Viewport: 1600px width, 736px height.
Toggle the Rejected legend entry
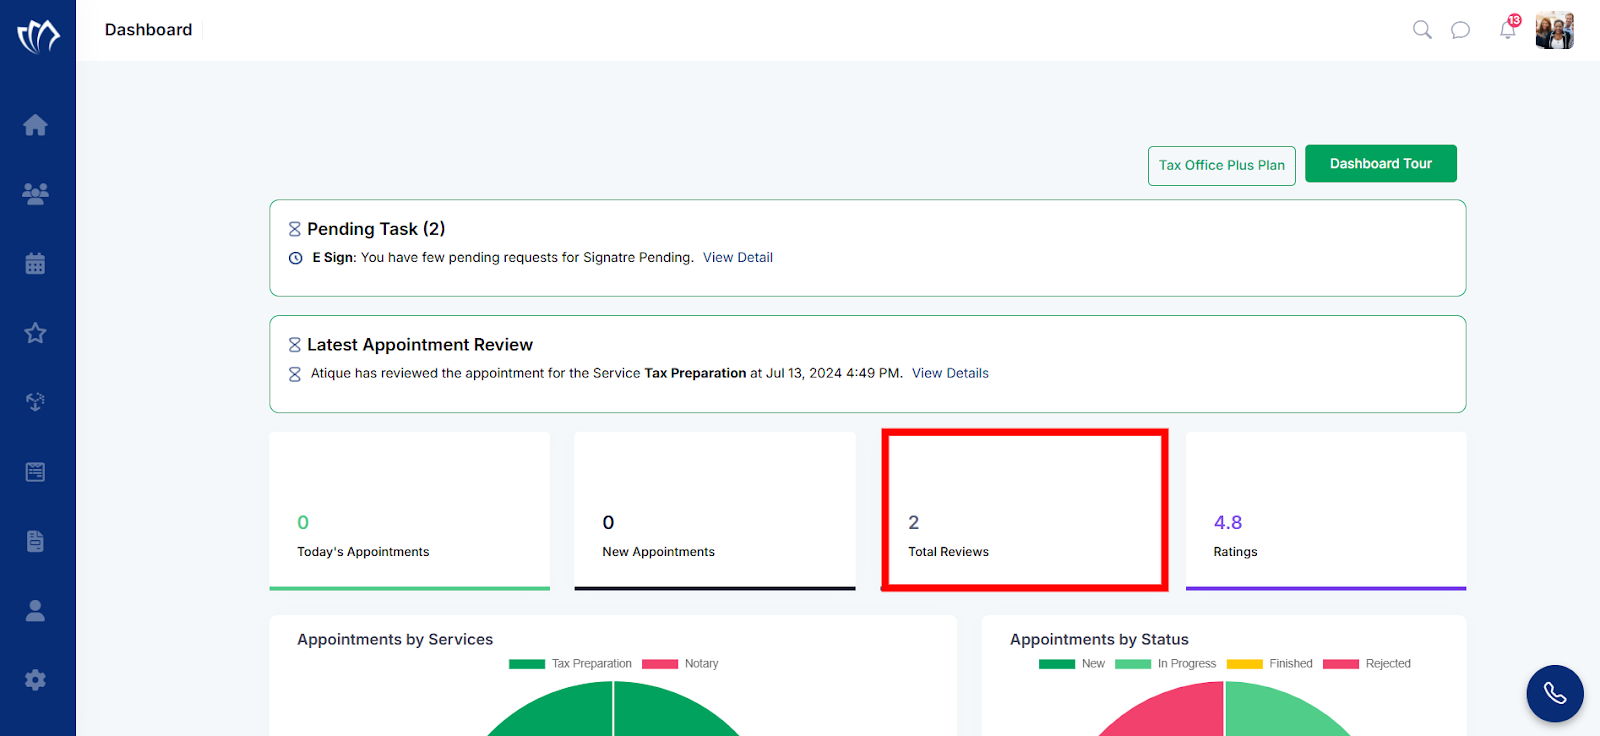pos(1367,664)
